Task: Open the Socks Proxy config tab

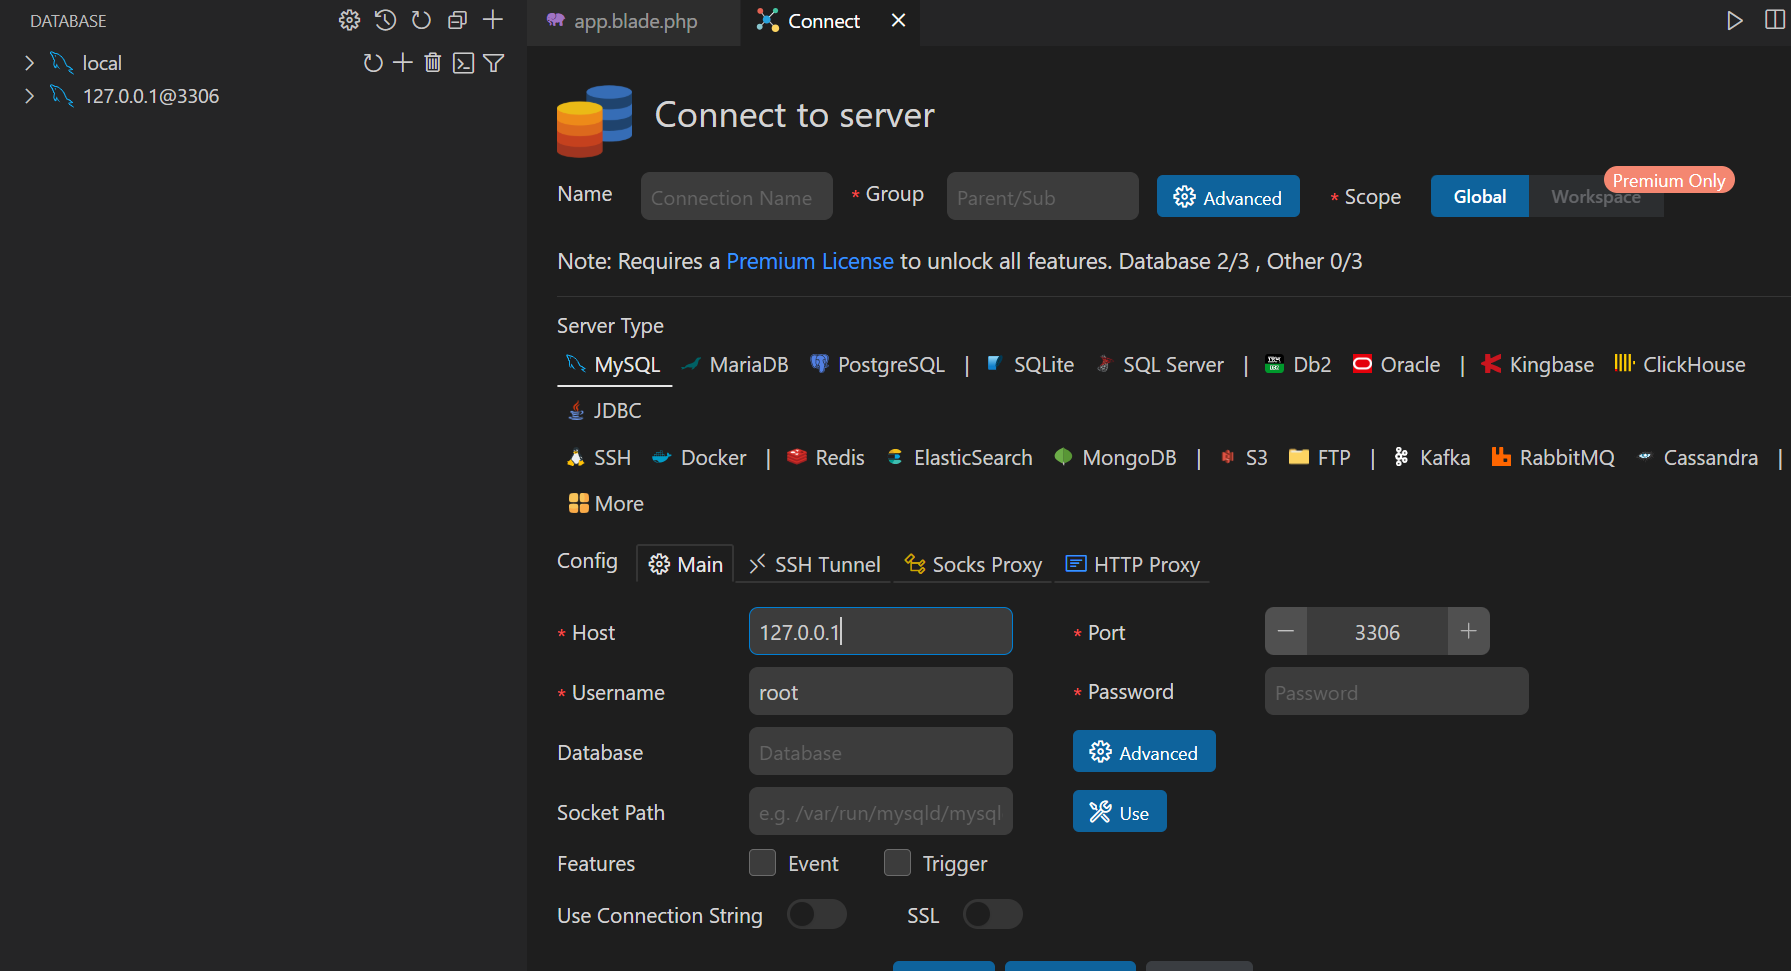Action: (973, 564)
